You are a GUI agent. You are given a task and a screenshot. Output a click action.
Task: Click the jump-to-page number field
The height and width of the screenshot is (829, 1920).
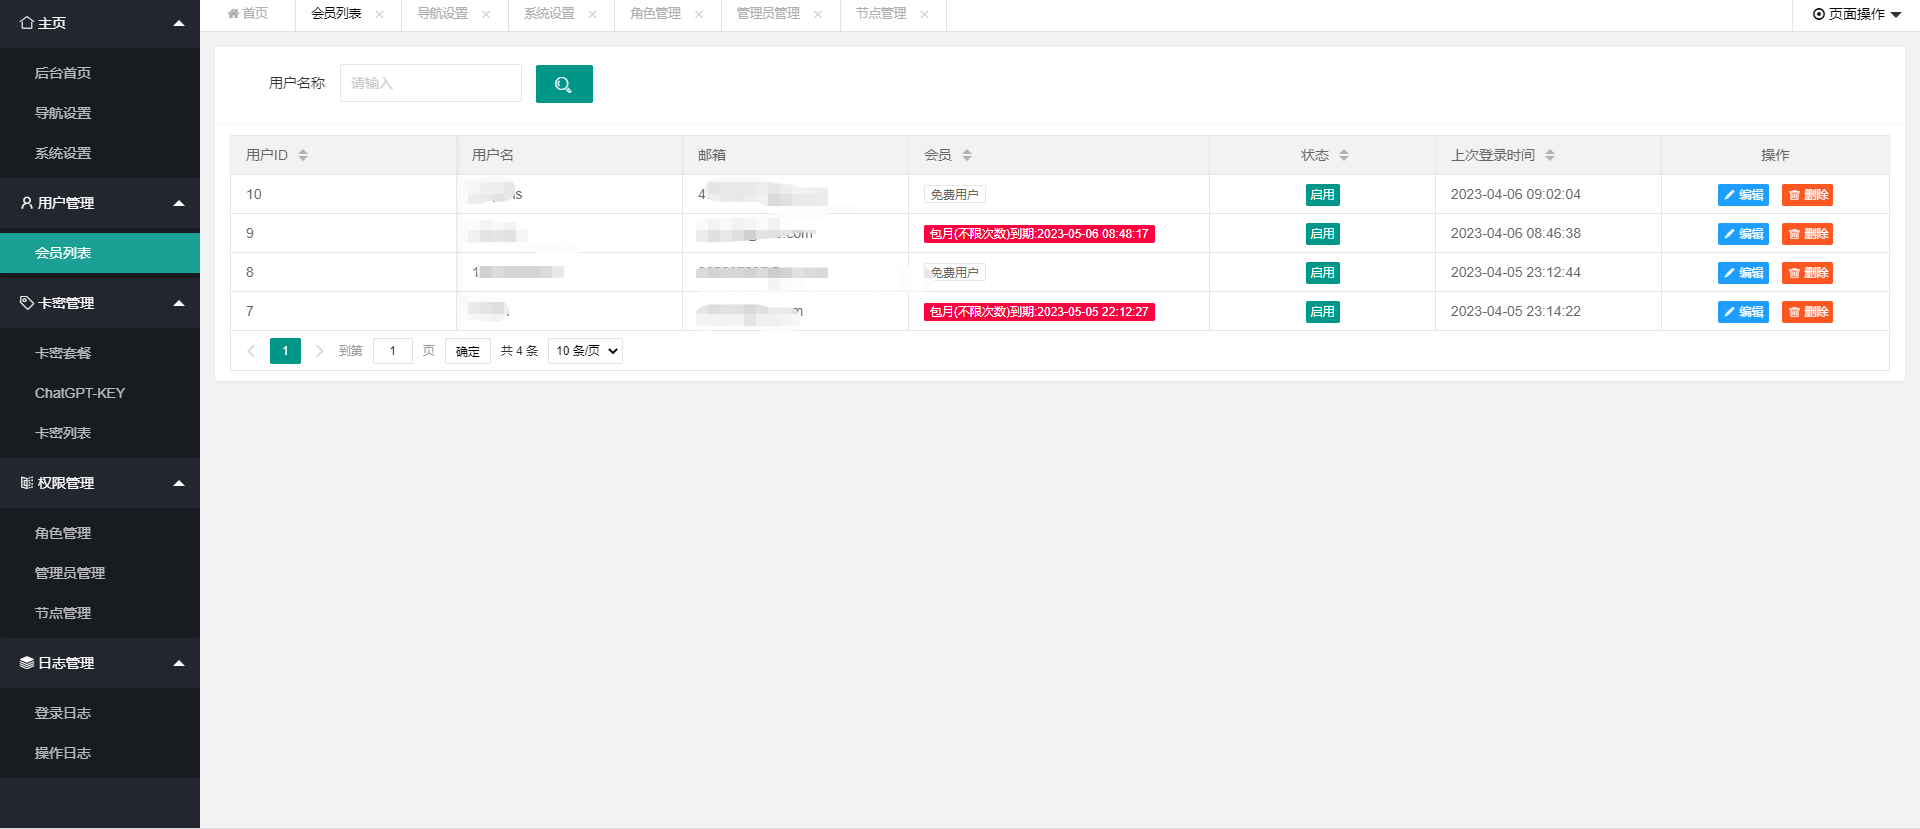click(x=393, y=351)
